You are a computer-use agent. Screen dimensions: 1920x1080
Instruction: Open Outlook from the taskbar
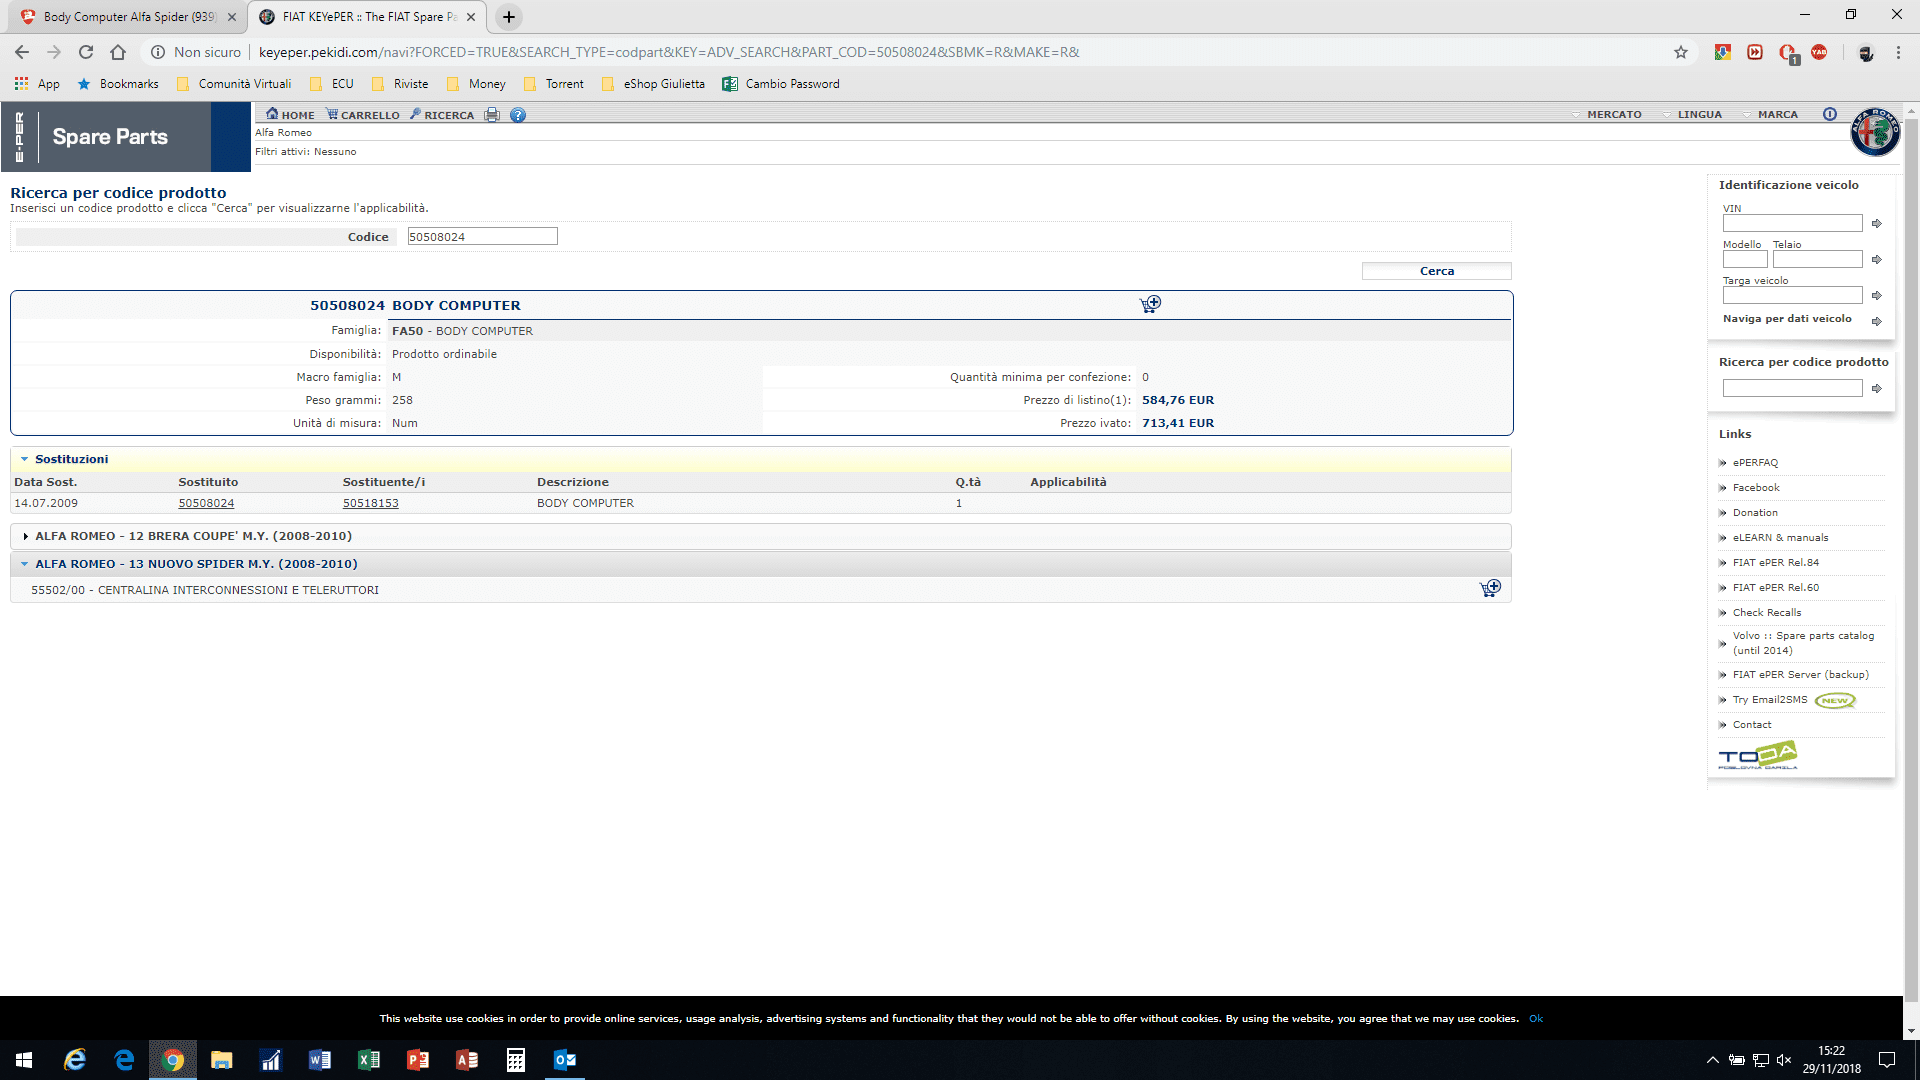[x=564, y=1060]
